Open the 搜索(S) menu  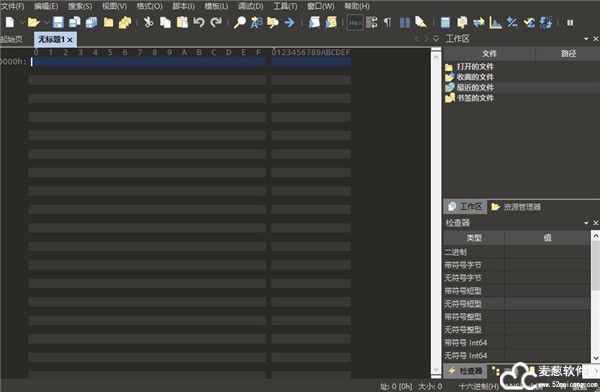pyautogui.click(x=80, y=6)
